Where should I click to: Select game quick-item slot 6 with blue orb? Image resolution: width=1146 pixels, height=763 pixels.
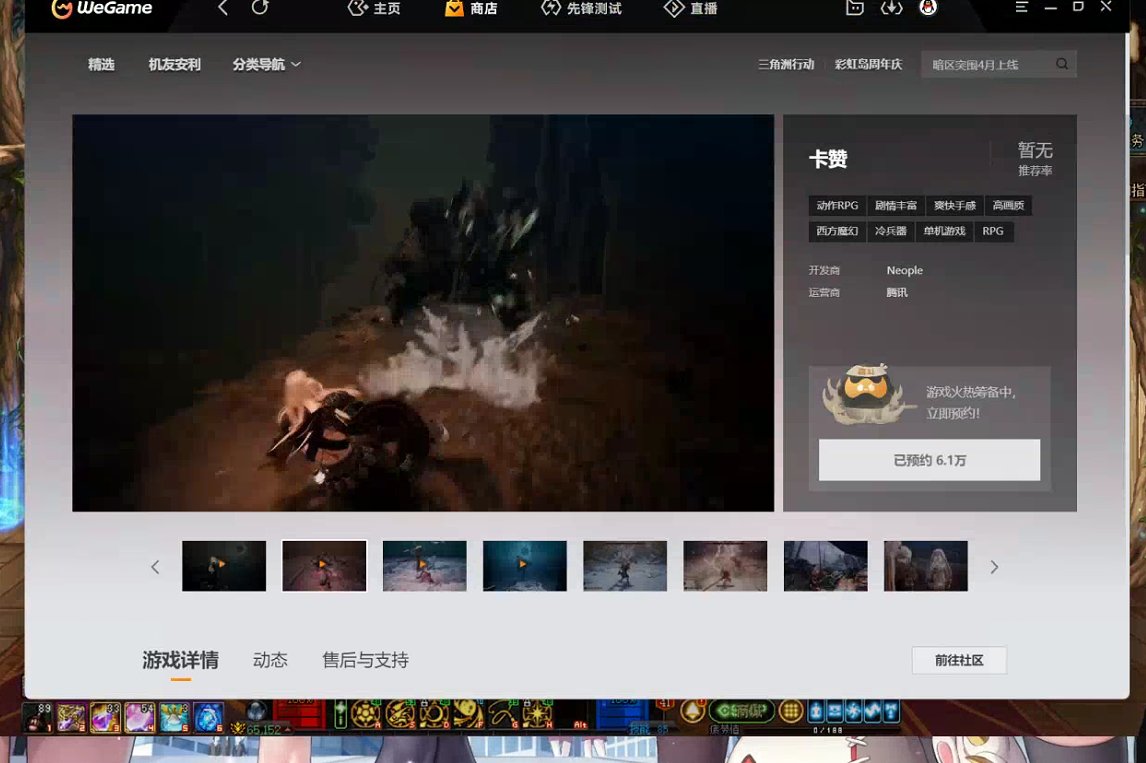[208, 717]
